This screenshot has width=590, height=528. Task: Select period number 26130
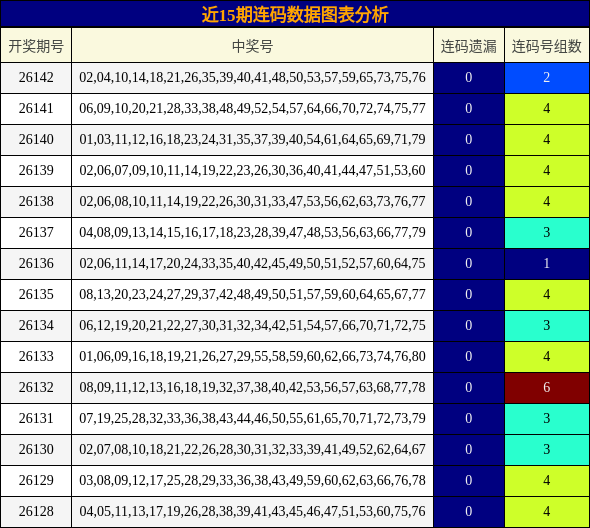coord(36,449)
